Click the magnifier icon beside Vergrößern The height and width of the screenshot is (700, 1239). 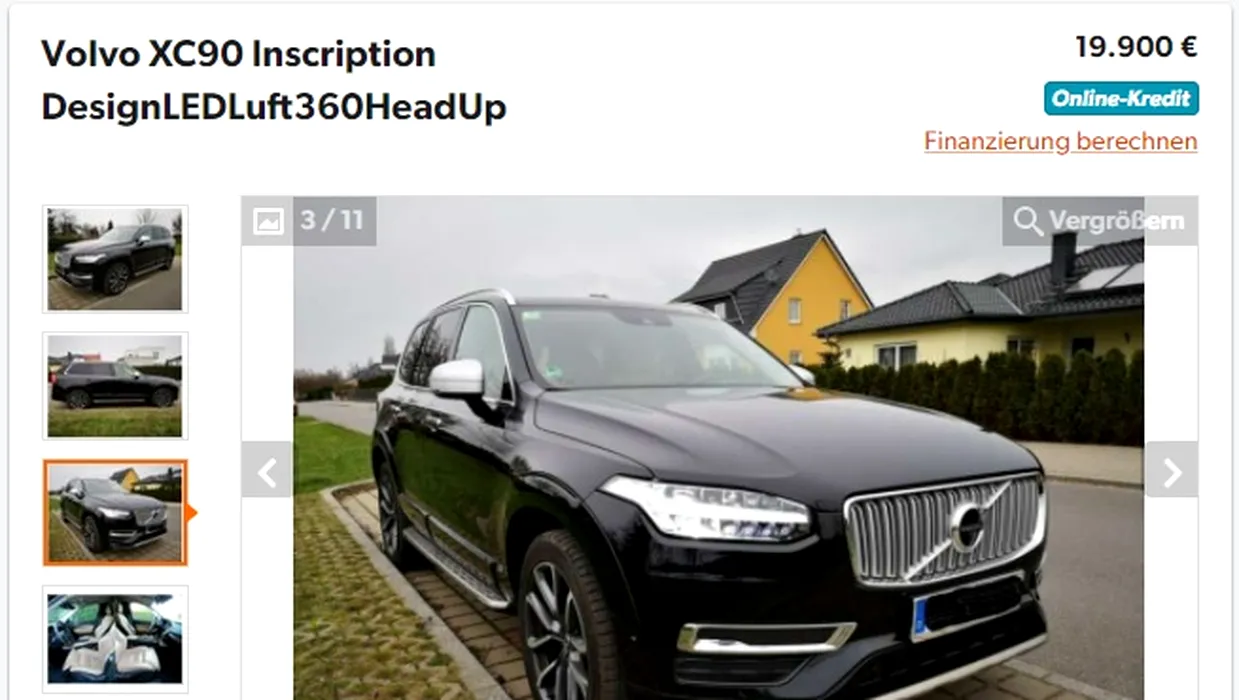point(1027,221)
